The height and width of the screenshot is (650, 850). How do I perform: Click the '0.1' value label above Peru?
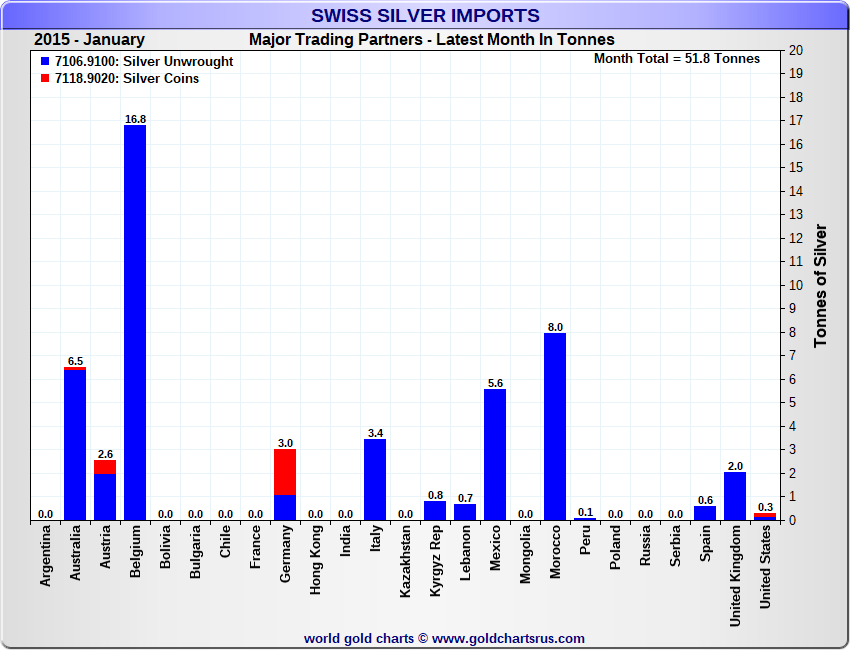click(585, 512)
